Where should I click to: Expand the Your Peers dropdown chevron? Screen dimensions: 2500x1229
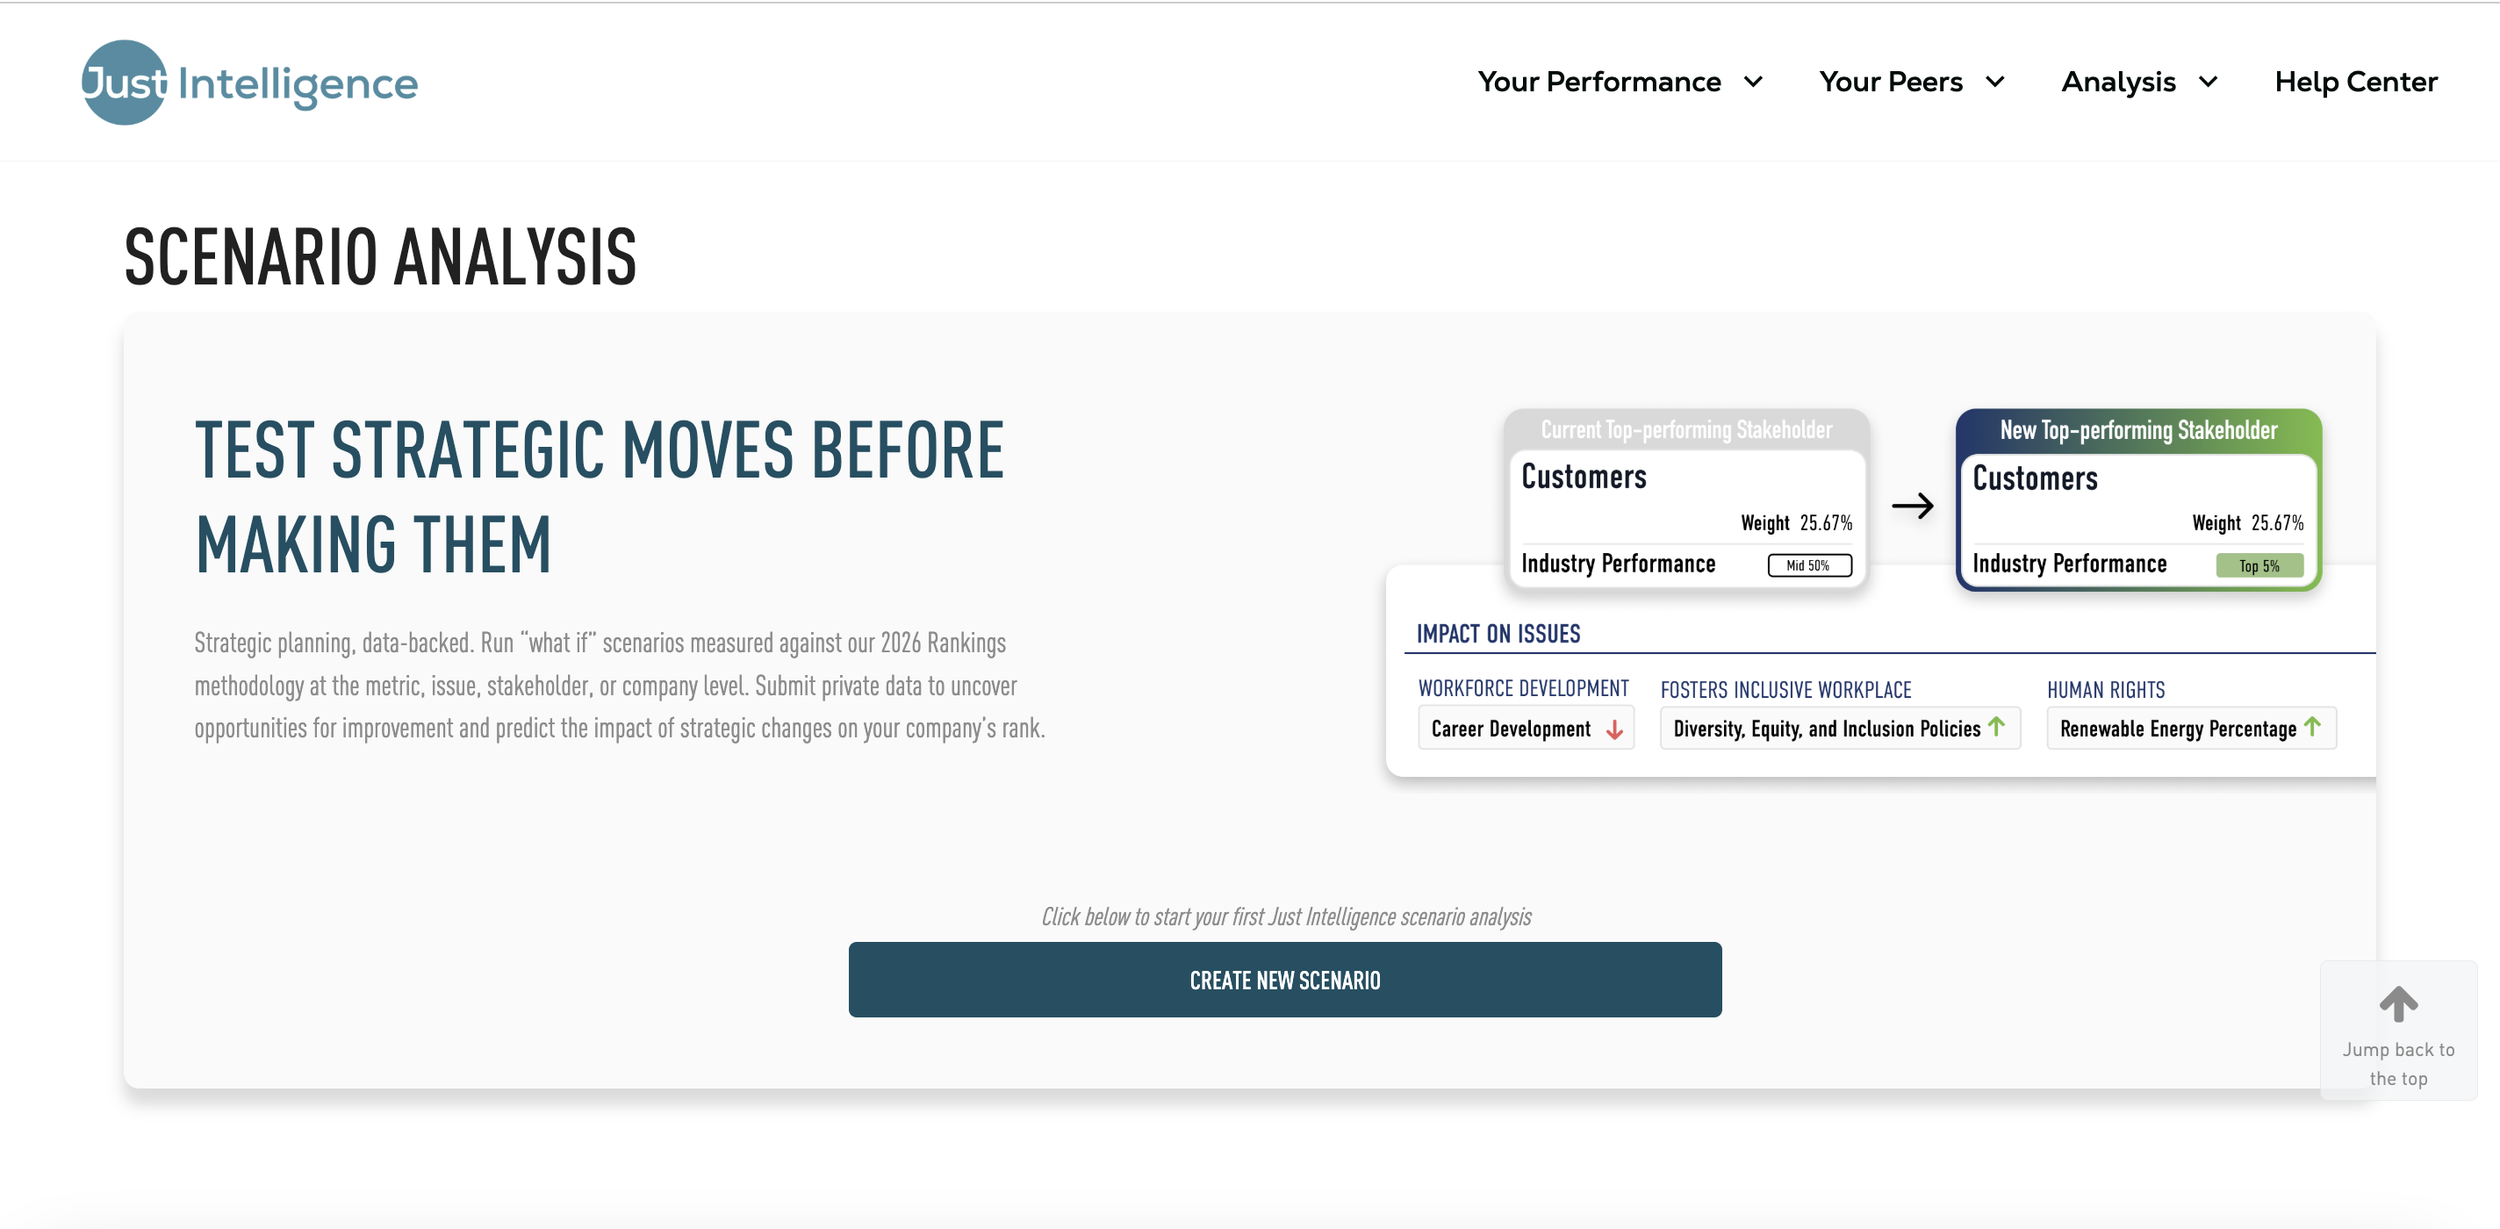[1995, 82]
